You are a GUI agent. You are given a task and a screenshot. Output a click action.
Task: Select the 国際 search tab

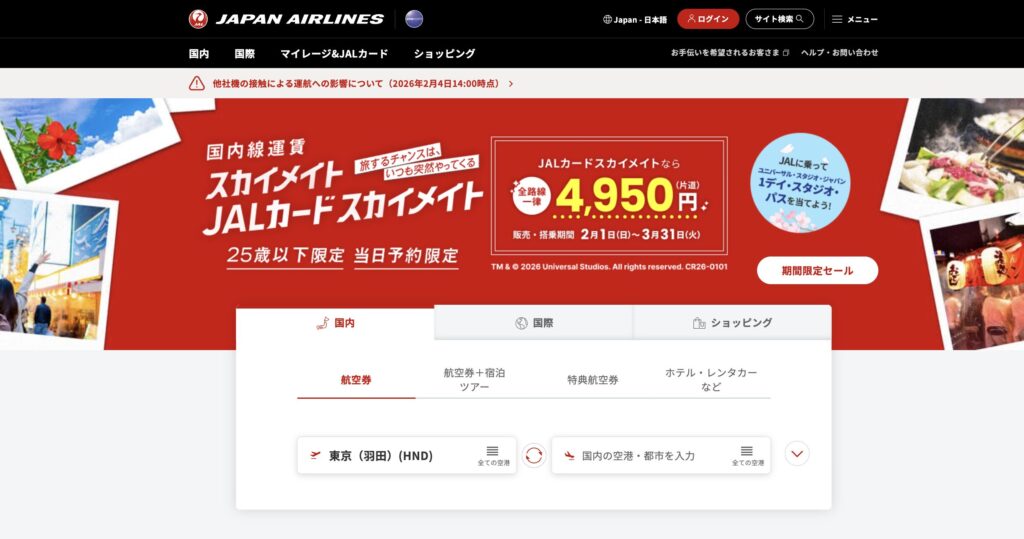534,323
